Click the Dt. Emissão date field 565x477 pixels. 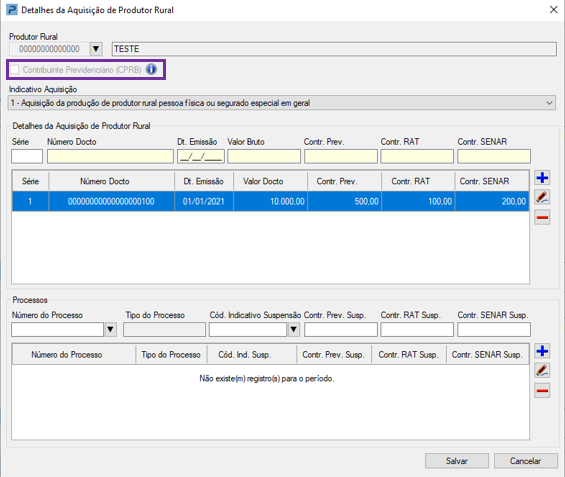(x=201, y=157)
